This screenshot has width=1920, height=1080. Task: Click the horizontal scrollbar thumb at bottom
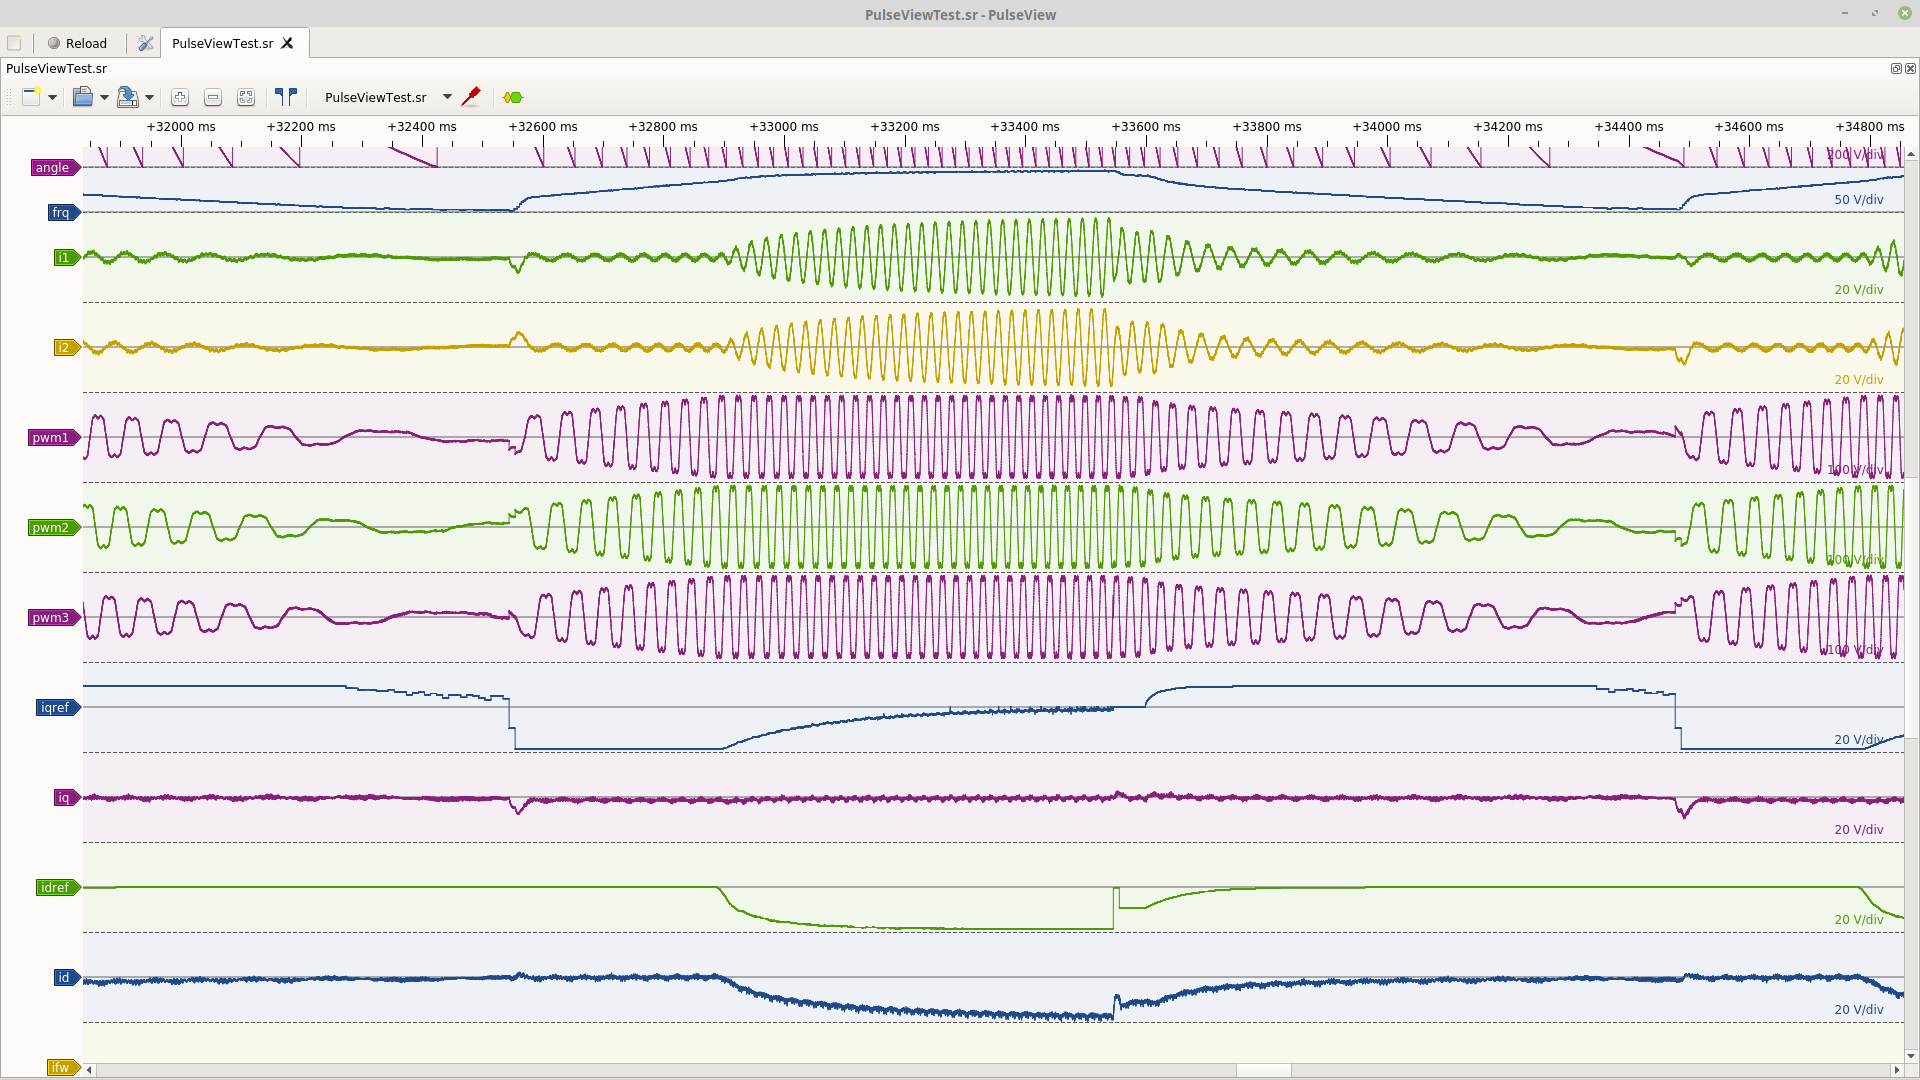pyautogui.click(x=1263, y=1070)
